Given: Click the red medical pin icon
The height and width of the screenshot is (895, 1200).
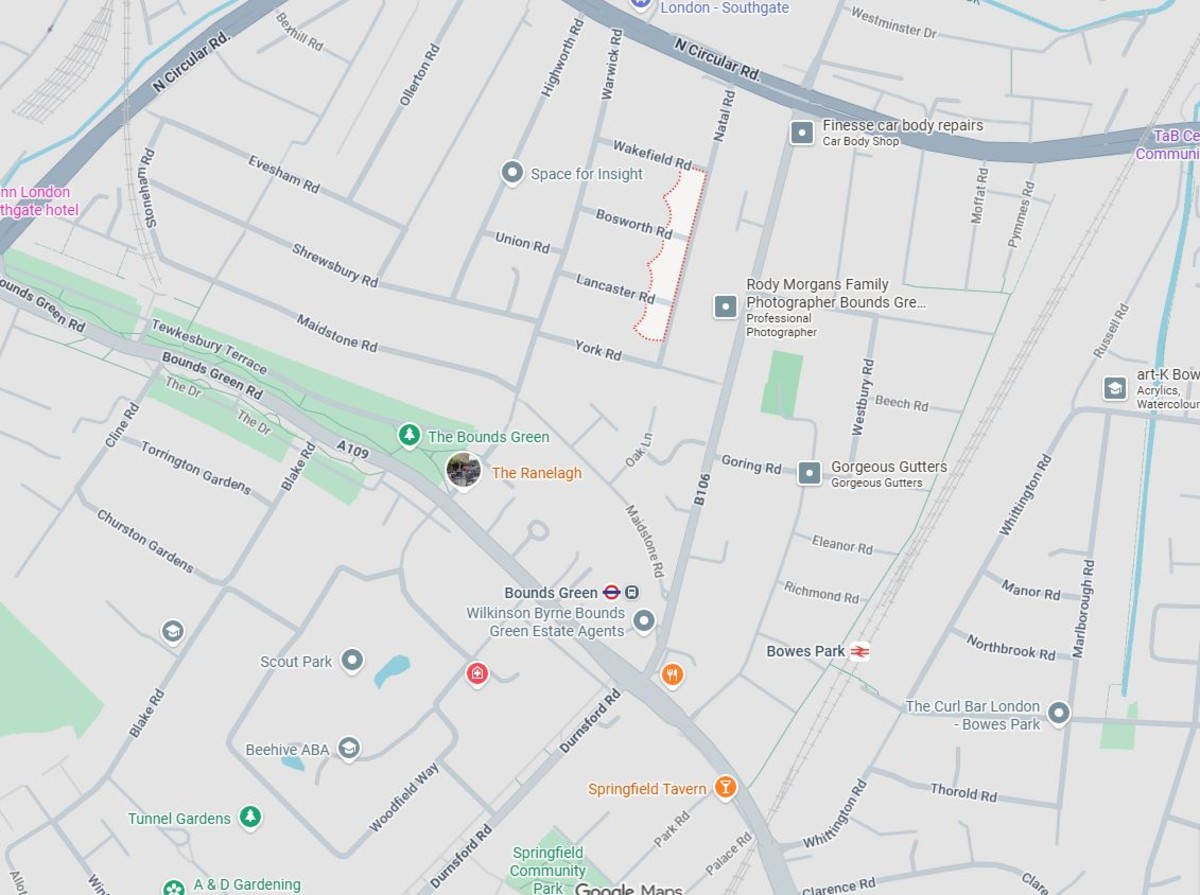Looking at the screenshot, I should 478,674.
